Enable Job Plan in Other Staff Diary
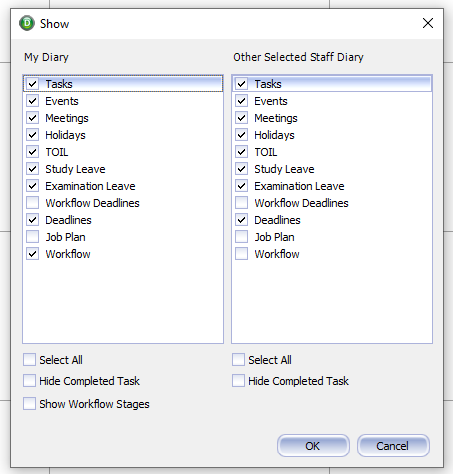Screen dimensions: 453x474 tap(242, 237)
